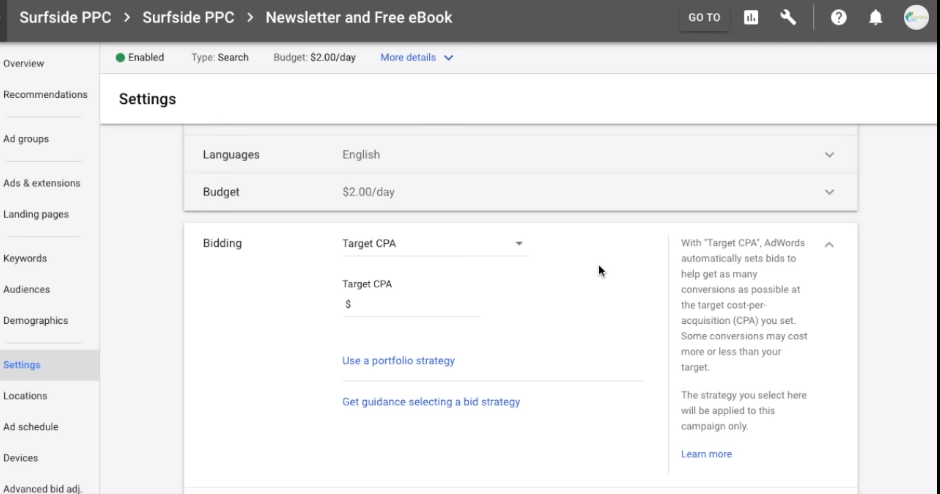Go to Keywords in the sidebar
Screen dimensions: 940x494
[25, 258]
